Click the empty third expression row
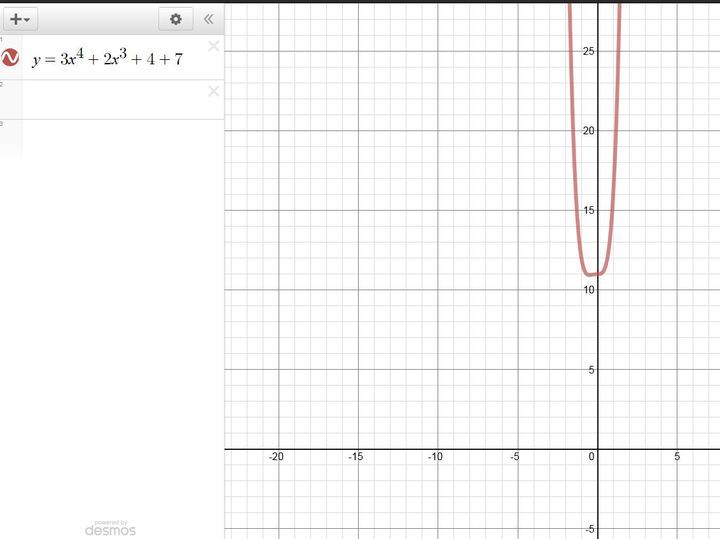This screenshot has height=539, width=720. [x=110, y=140]
